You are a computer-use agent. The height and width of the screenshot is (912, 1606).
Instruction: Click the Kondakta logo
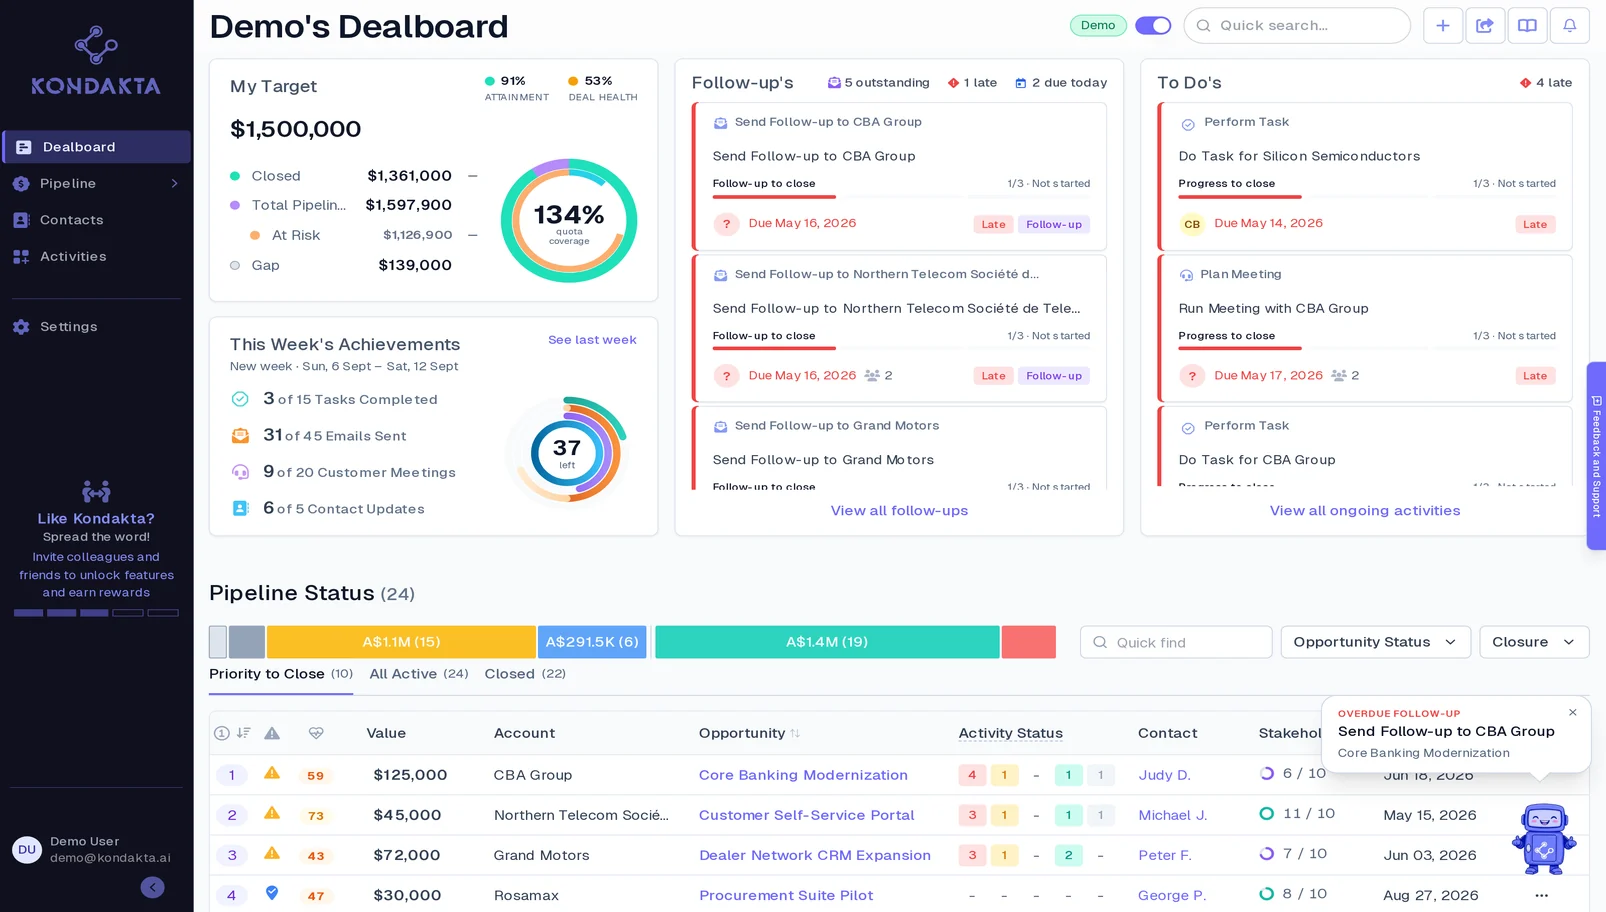[x=96, y=60]
